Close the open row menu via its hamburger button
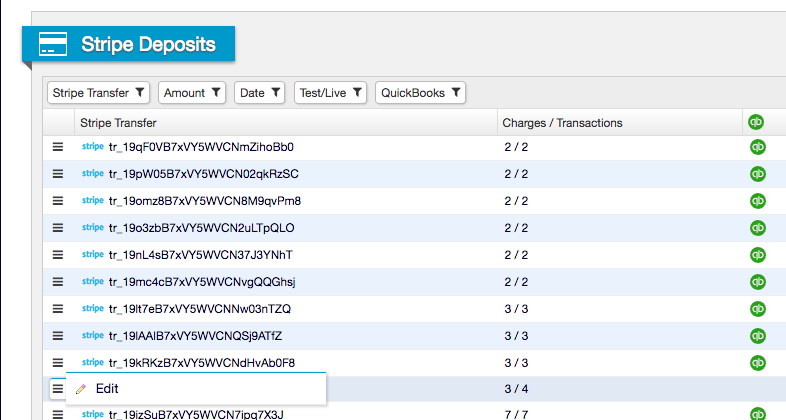This screenshot has height=420, width=786. click(58, 388)
